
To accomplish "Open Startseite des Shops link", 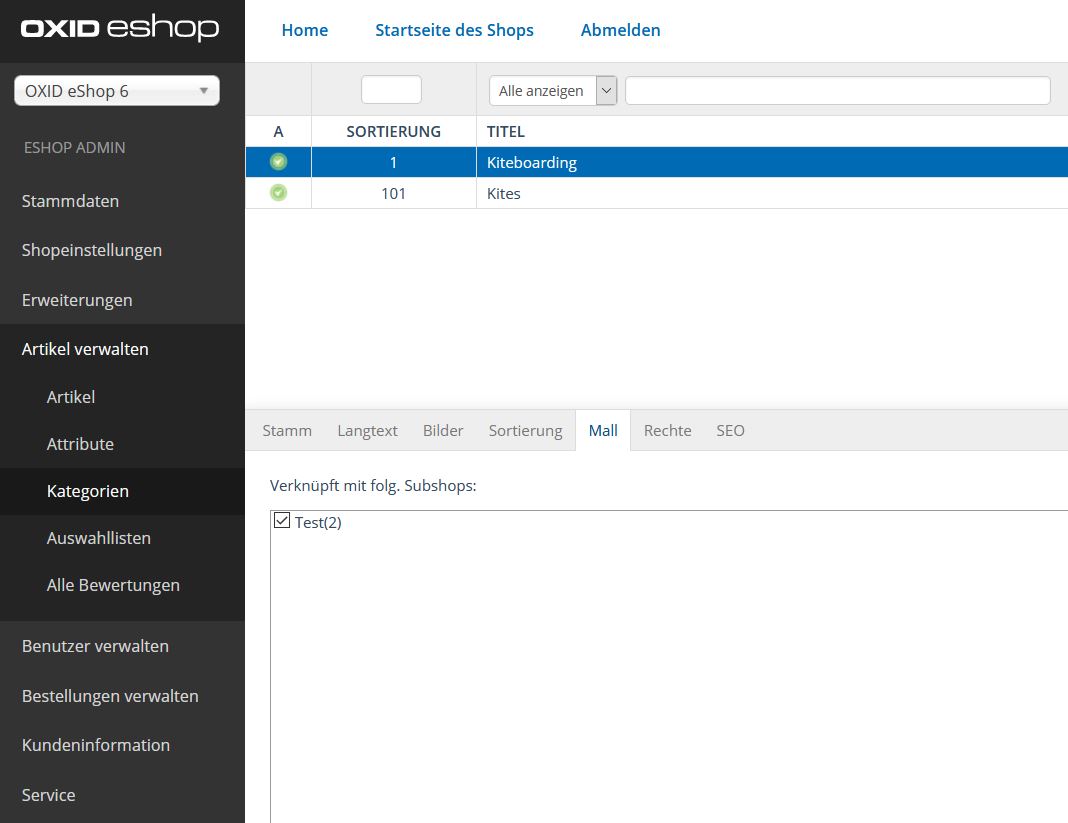I will coord(454,30).
